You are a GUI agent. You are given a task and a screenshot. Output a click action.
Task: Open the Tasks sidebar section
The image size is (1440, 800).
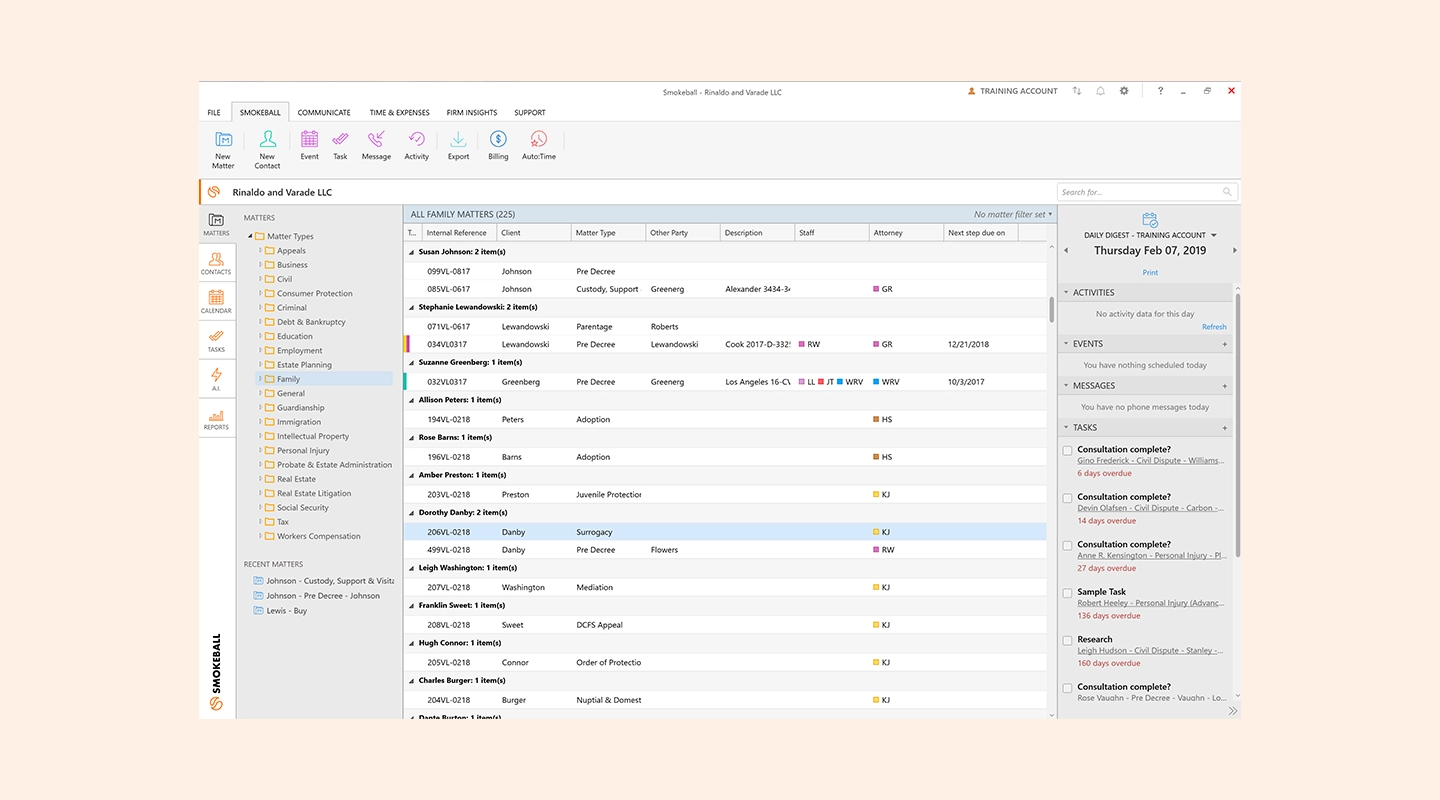coord(217,341)
